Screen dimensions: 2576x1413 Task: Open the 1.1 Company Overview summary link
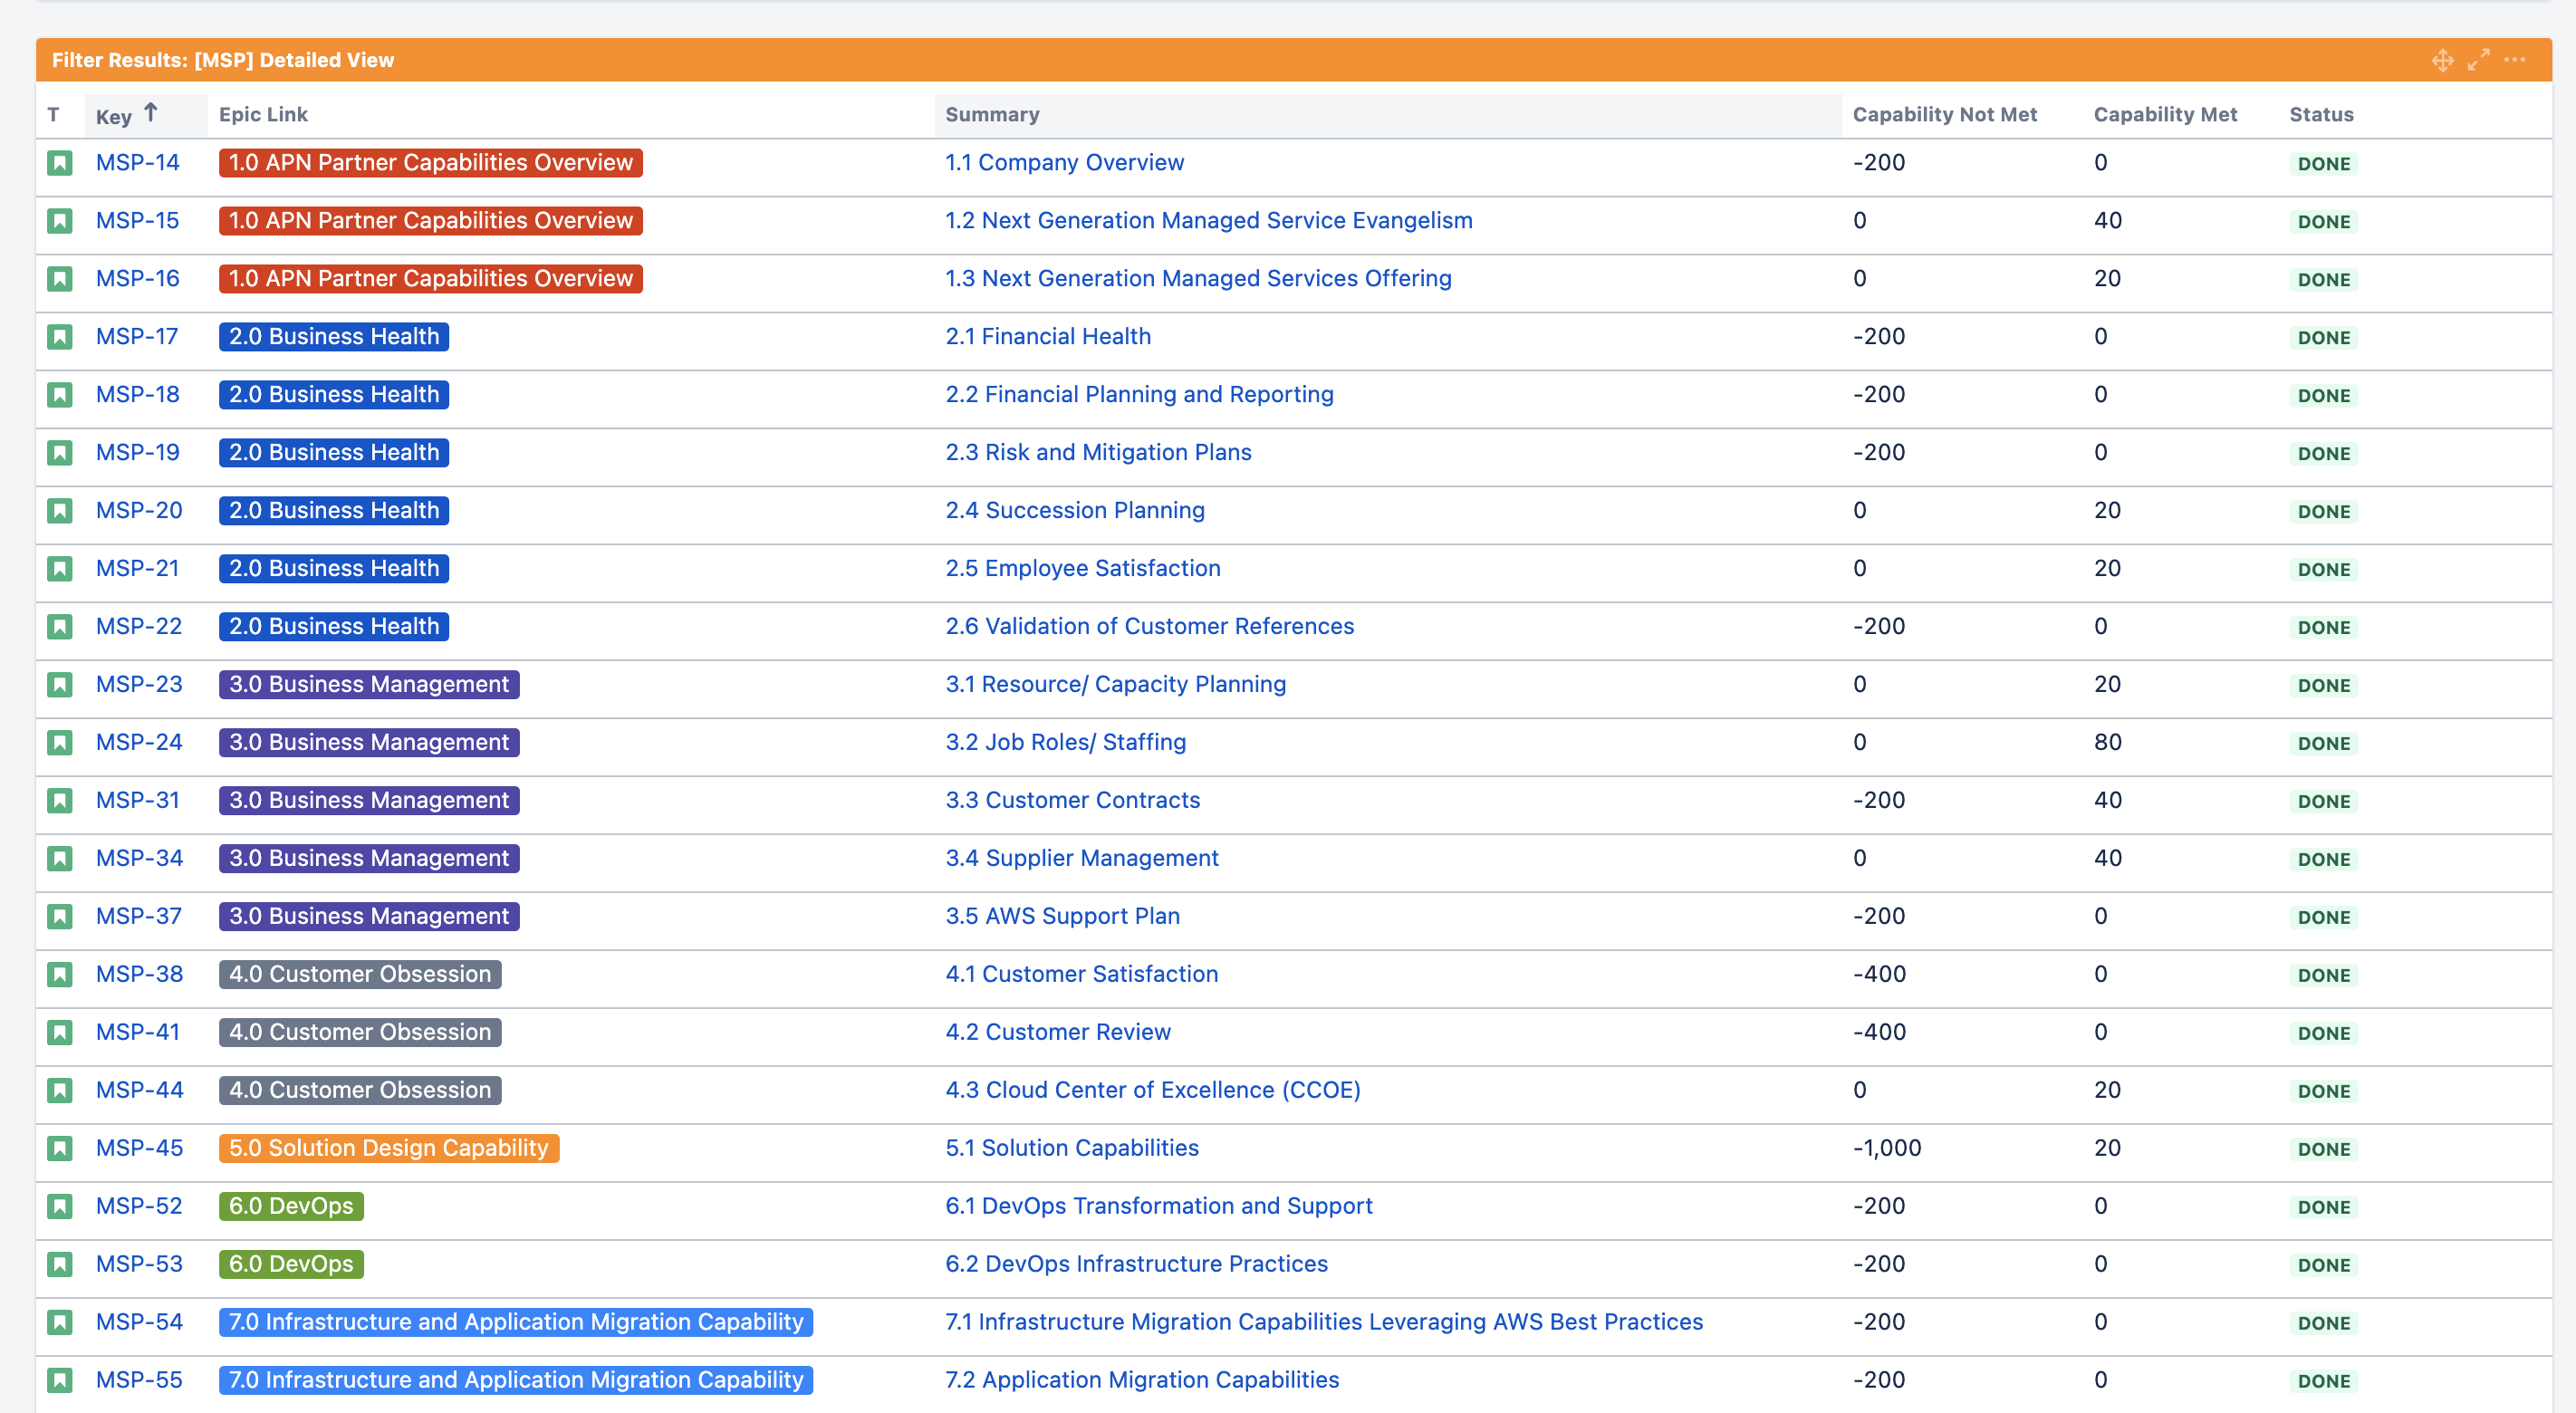coord(1064,163)
